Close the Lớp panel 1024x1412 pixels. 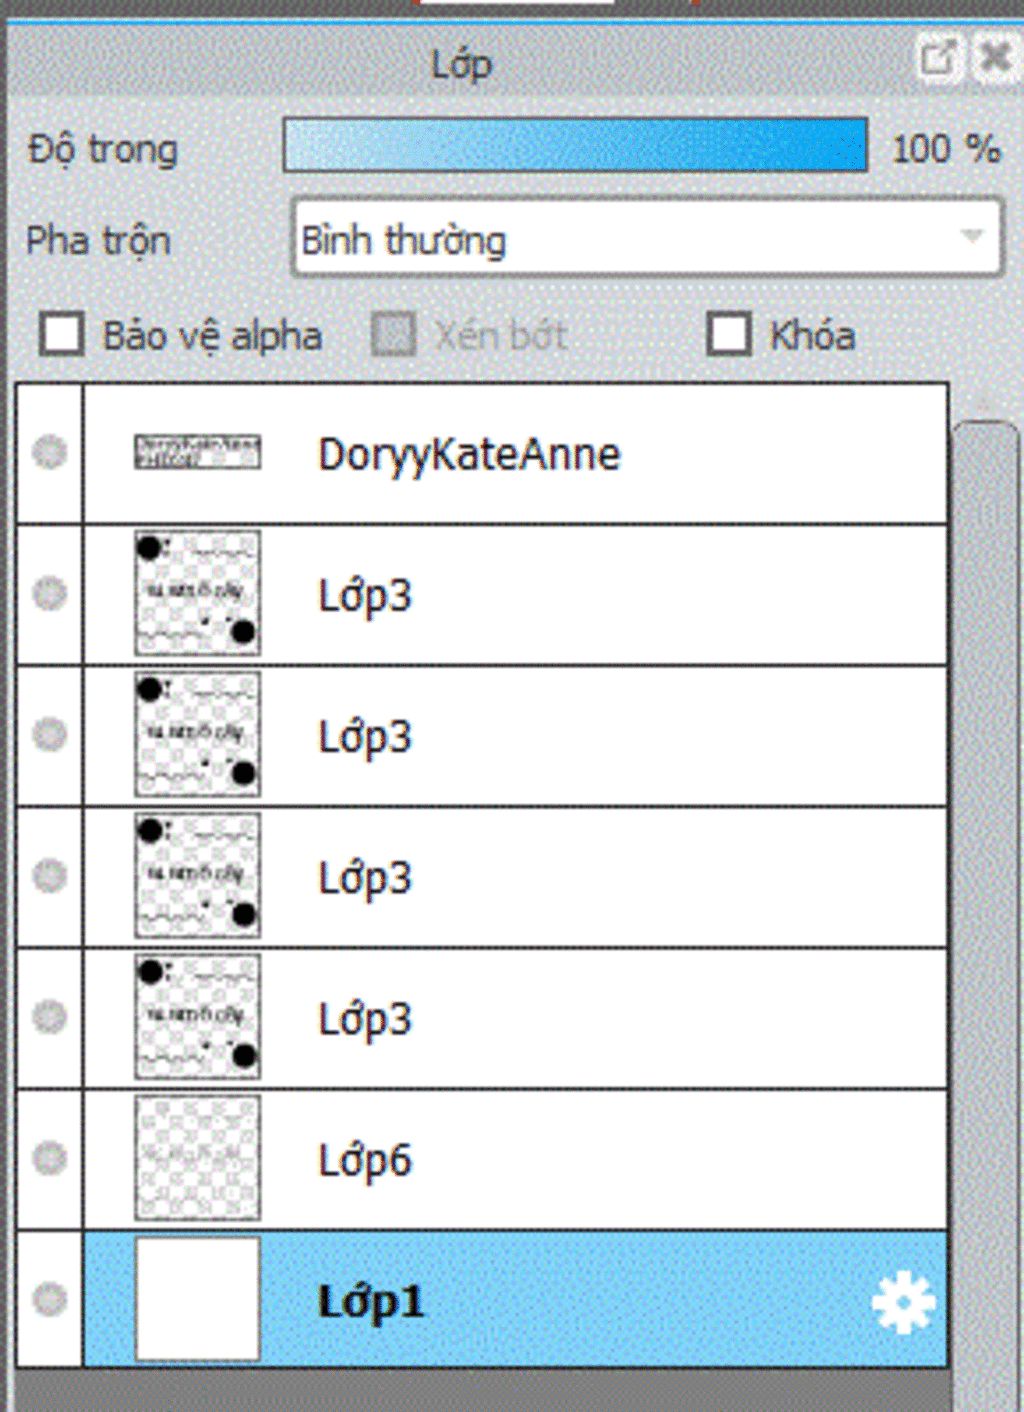pyautogui.click(x=995, y=58)
